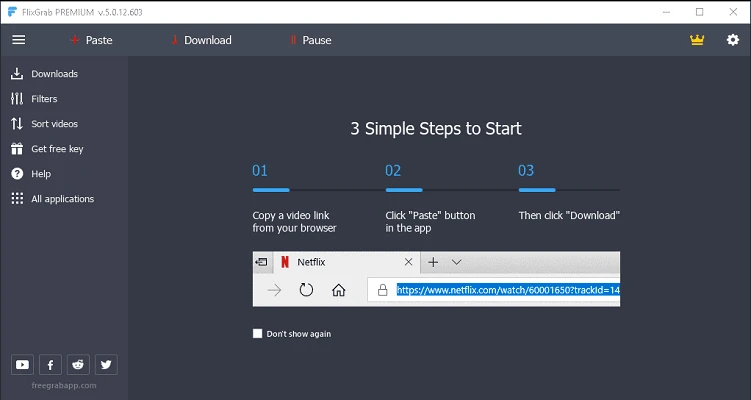This screenshot has width=751, height=400.
Task: Open the Reddit social icon
Action: tap(78, 364)
